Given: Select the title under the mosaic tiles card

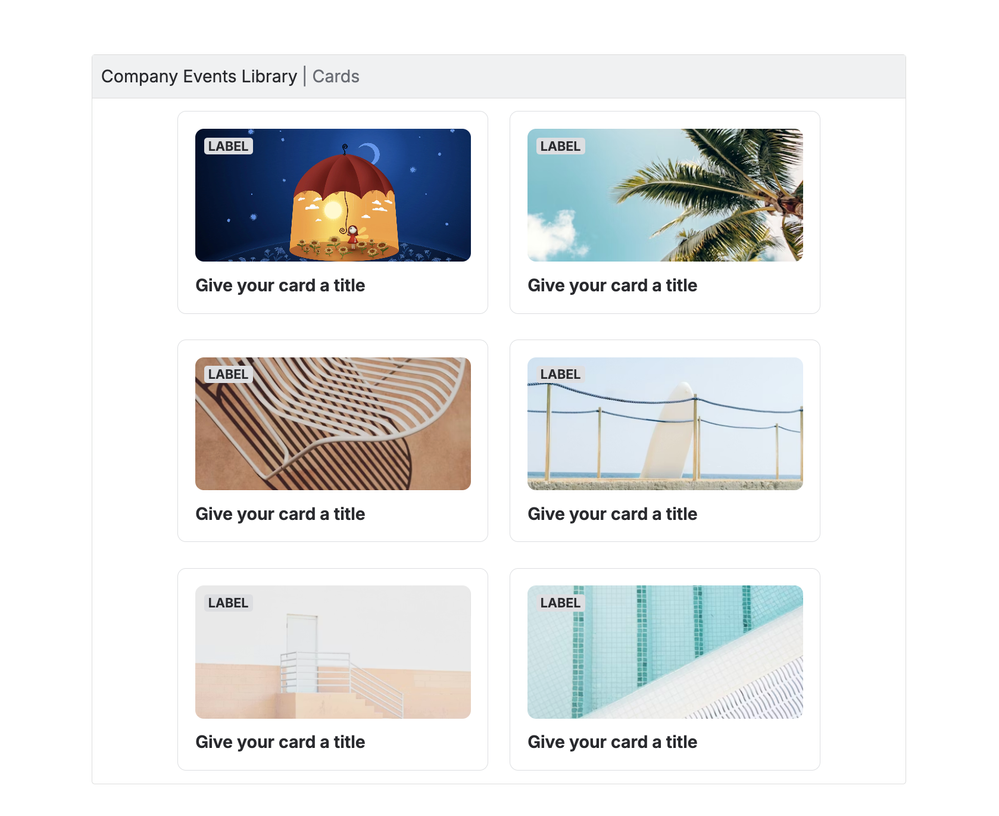Looking at the screenshot, I should (x=612, y=742).
